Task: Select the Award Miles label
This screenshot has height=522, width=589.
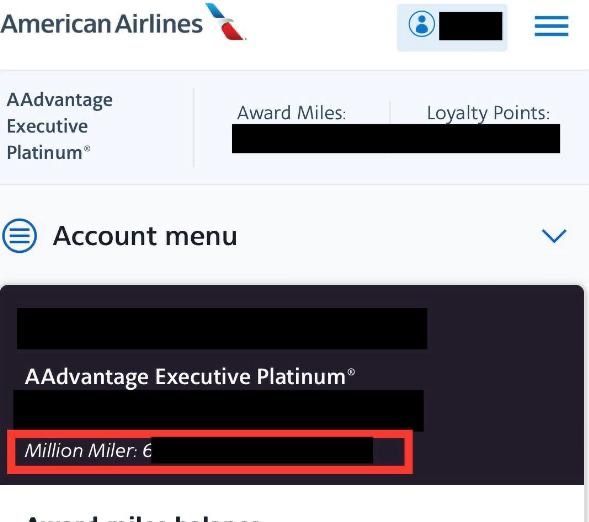Action: pyautogui.click(x=291, y=113)
